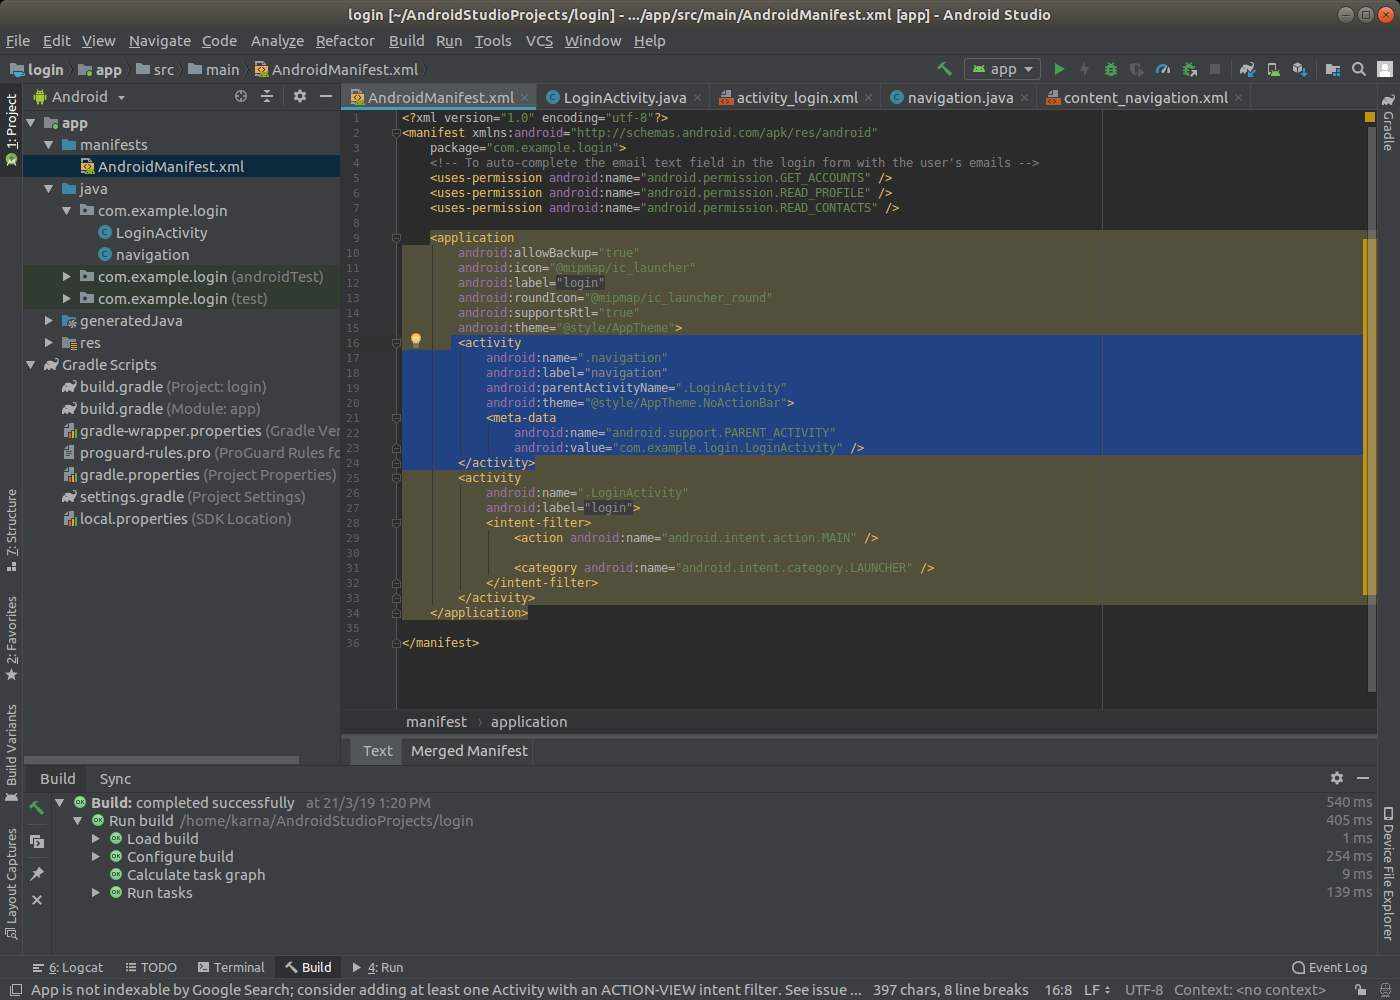Expand the Run tasks node
Image resolution: width=1400 pixels, height=1000 pixels.
coord(96,893)
